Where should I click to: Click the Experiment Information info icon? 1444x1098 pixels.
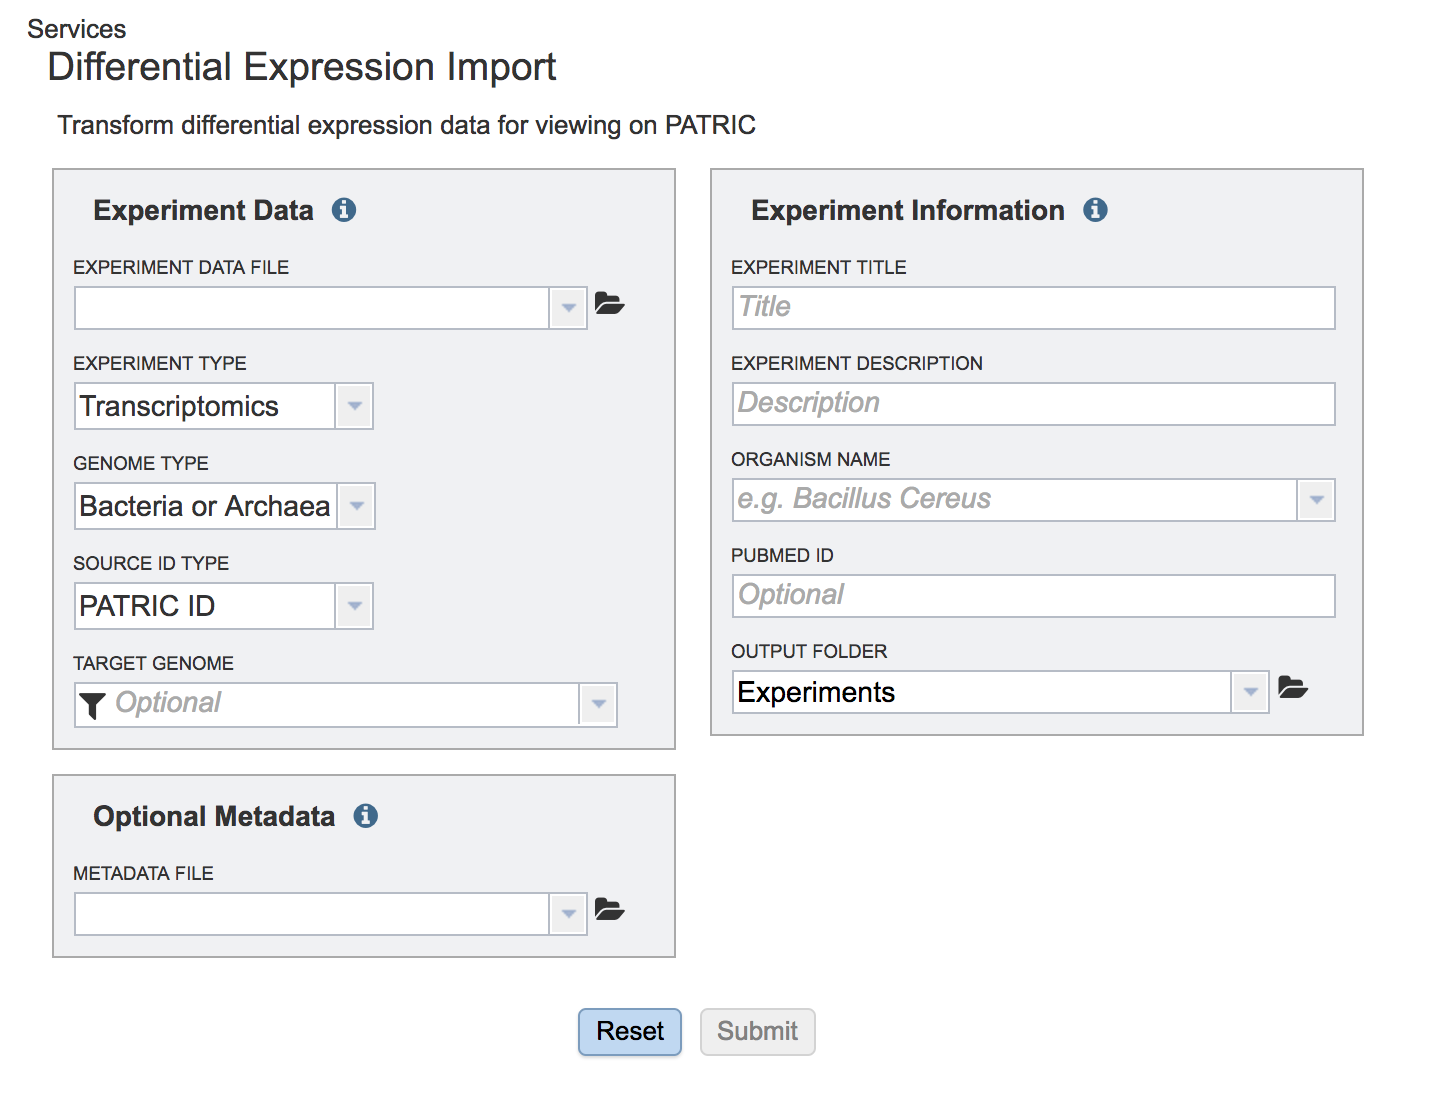click(x=1095, y=210)
